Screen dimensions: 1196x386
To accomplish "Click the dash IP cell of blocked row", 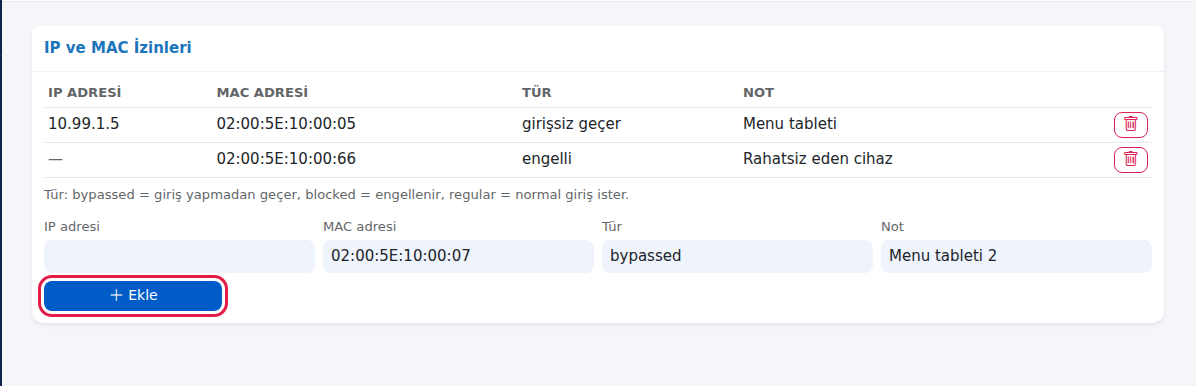I will click(x=56, y=159).
